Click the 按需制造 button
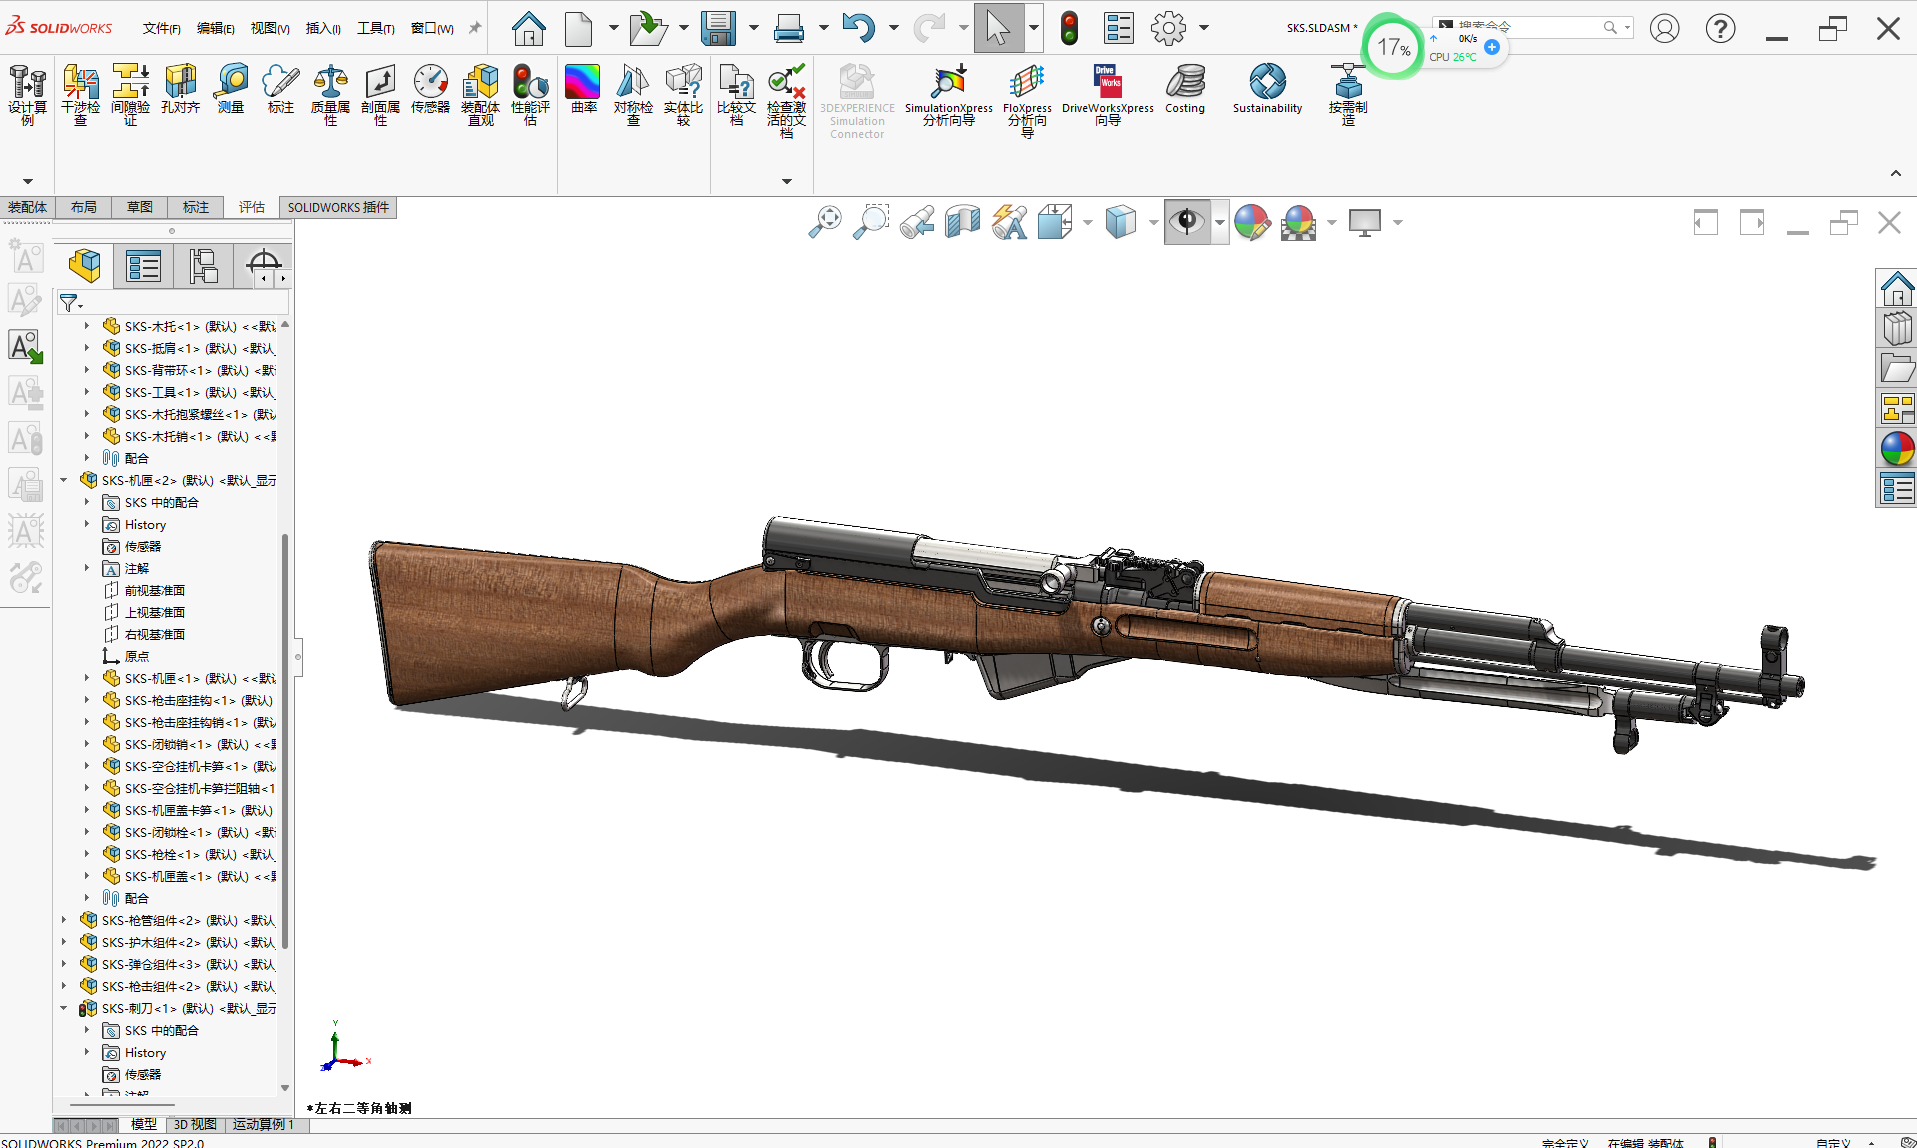 1347,94
